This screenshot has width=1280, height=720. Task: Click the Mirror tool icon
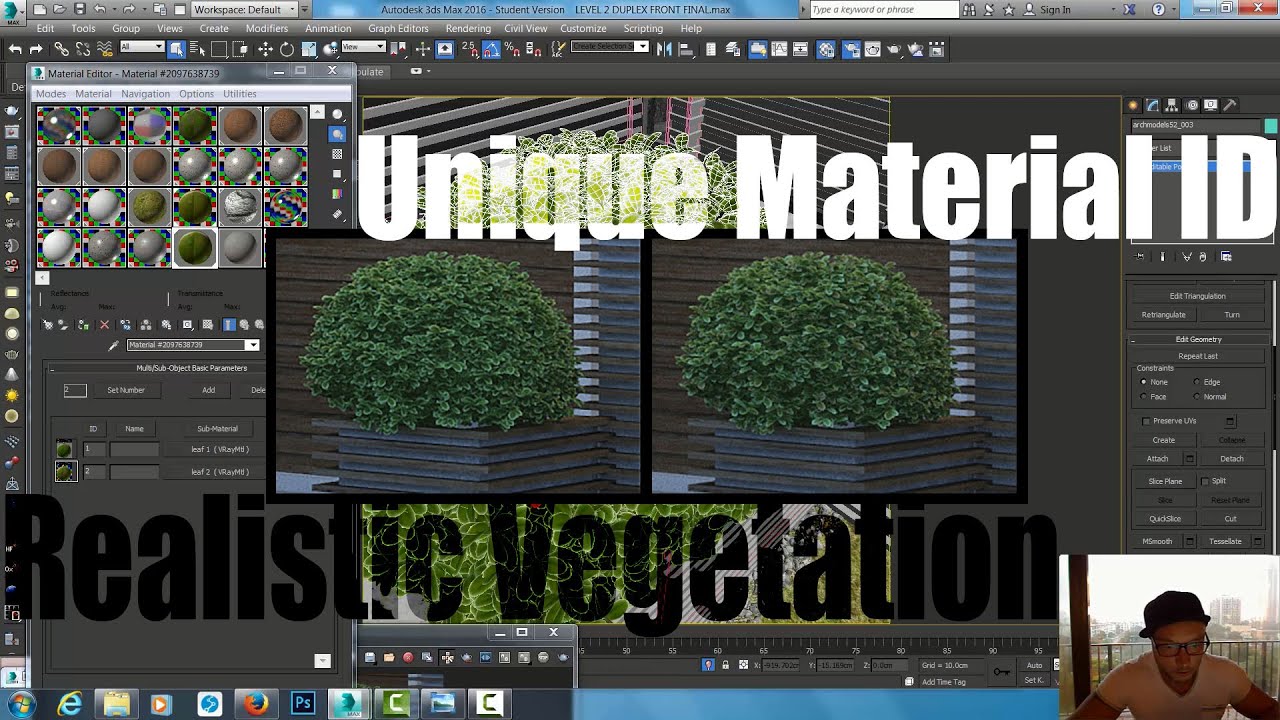[x=662, y=49]
